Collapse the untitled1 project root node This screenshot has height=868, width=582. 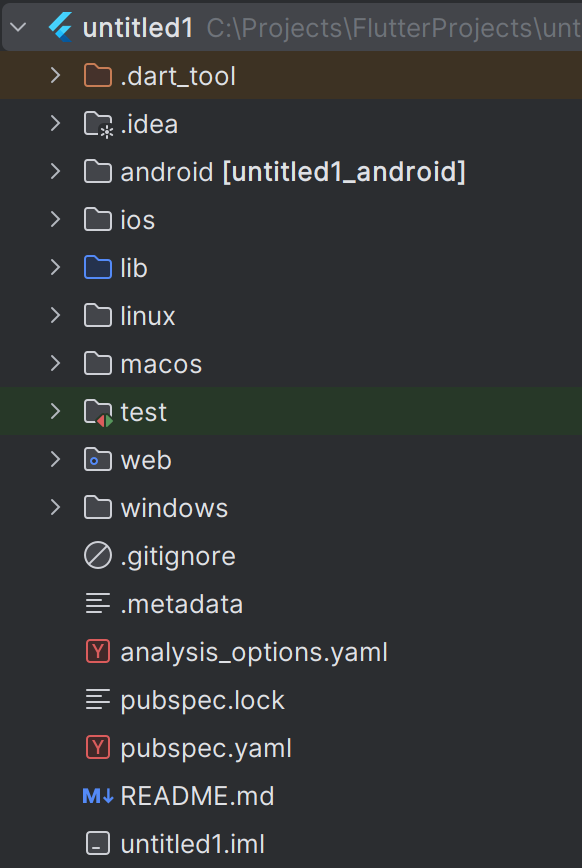coord(18,27)
